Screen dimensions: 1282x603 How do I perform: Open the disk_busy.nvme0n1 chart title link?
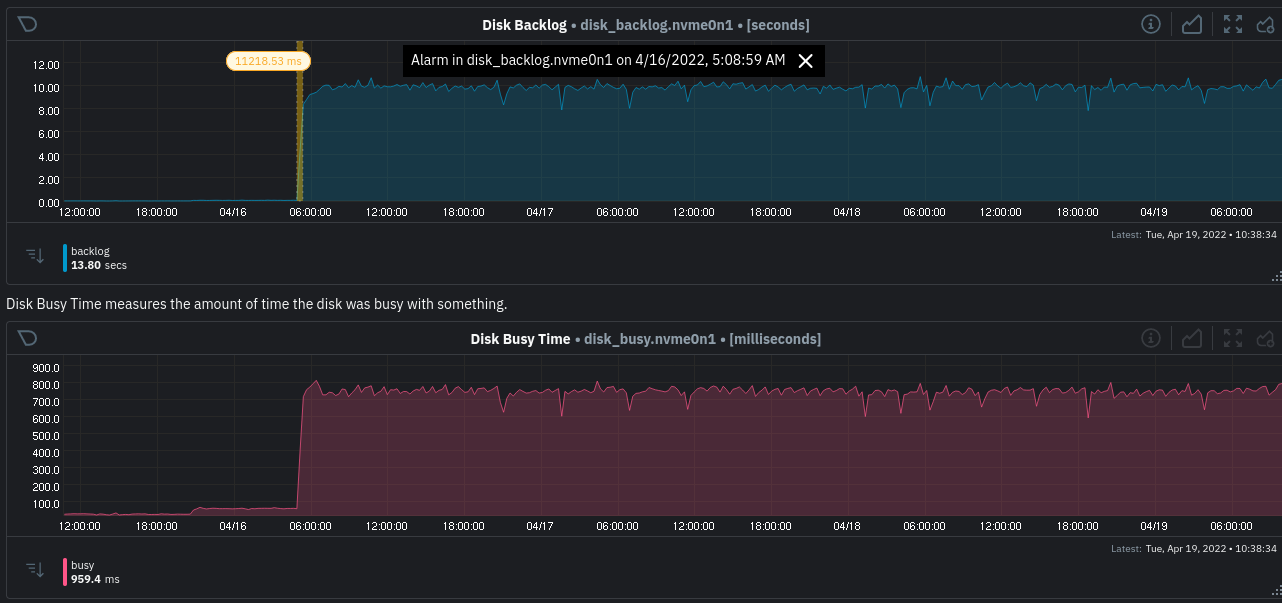pos(649,338)
